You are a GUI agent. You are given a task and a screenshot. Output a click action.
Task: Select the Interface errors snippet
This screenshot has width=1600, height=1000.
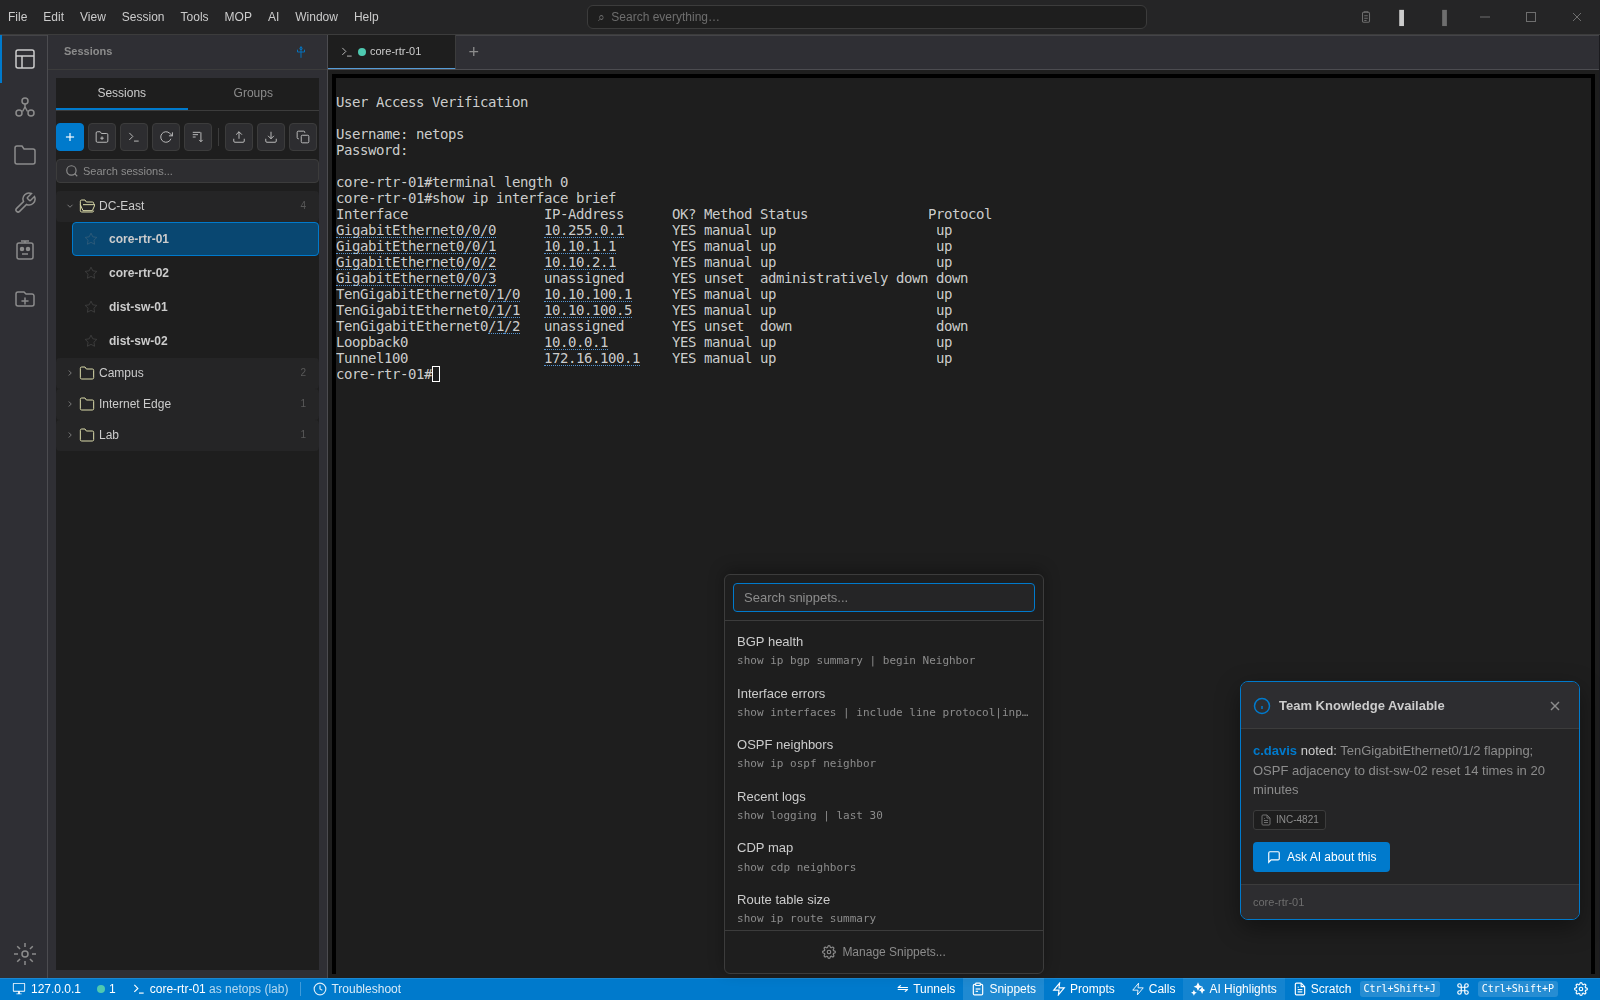click(x=884, y=702)
